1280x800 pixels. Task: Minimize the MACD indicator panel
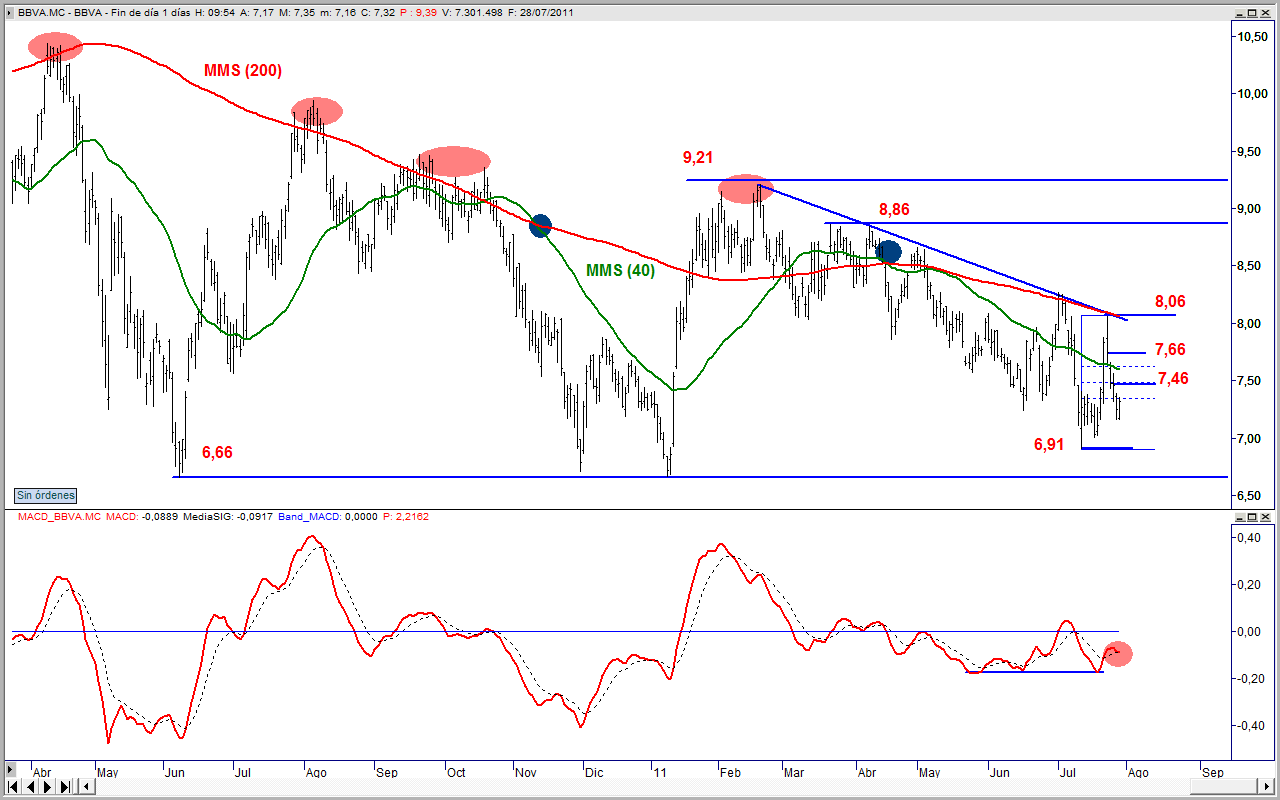1240,517
